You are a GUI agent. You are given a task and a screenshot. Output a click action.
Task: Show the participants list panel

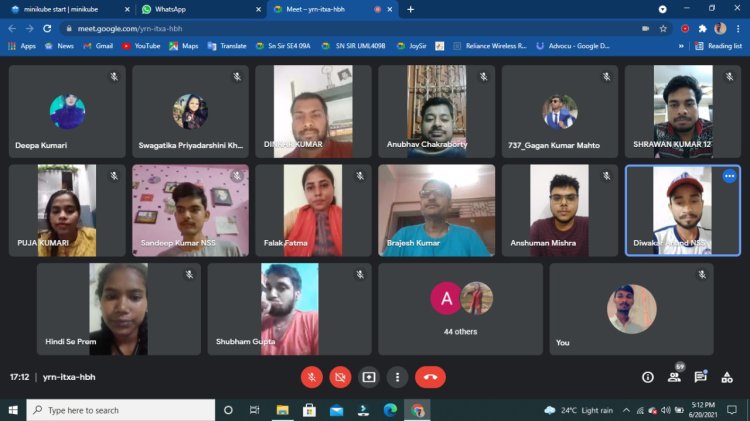tap(674, 377)
